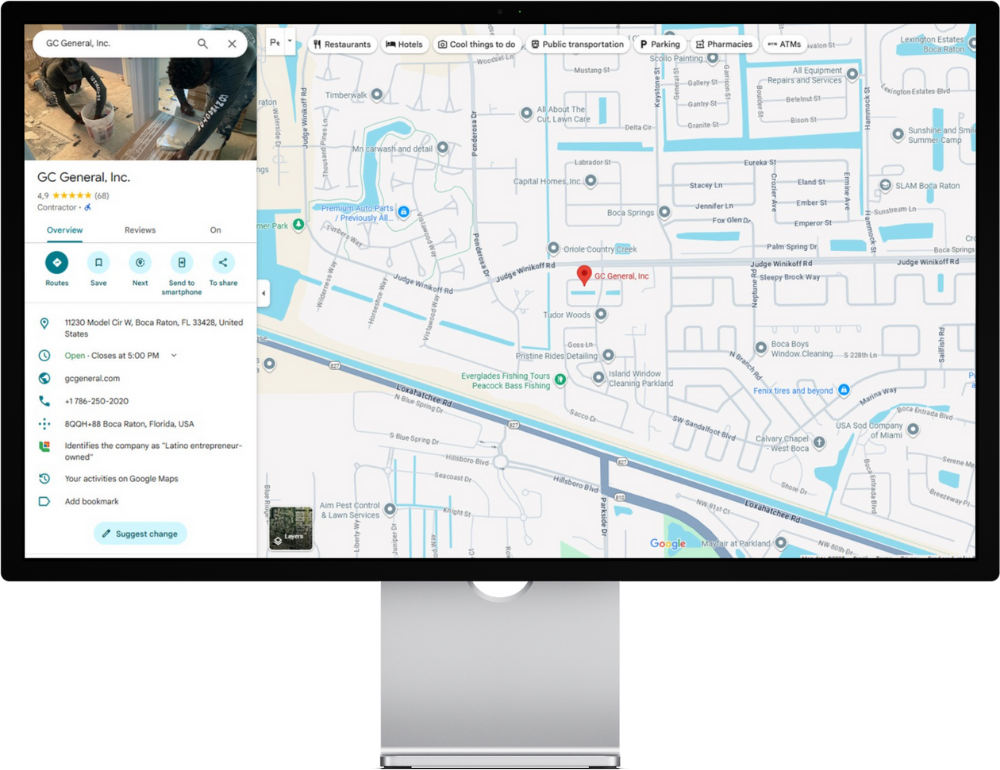Click the address 11230 Model Cir W
This screenshot has width=1000, height=770.
point(153,328)
